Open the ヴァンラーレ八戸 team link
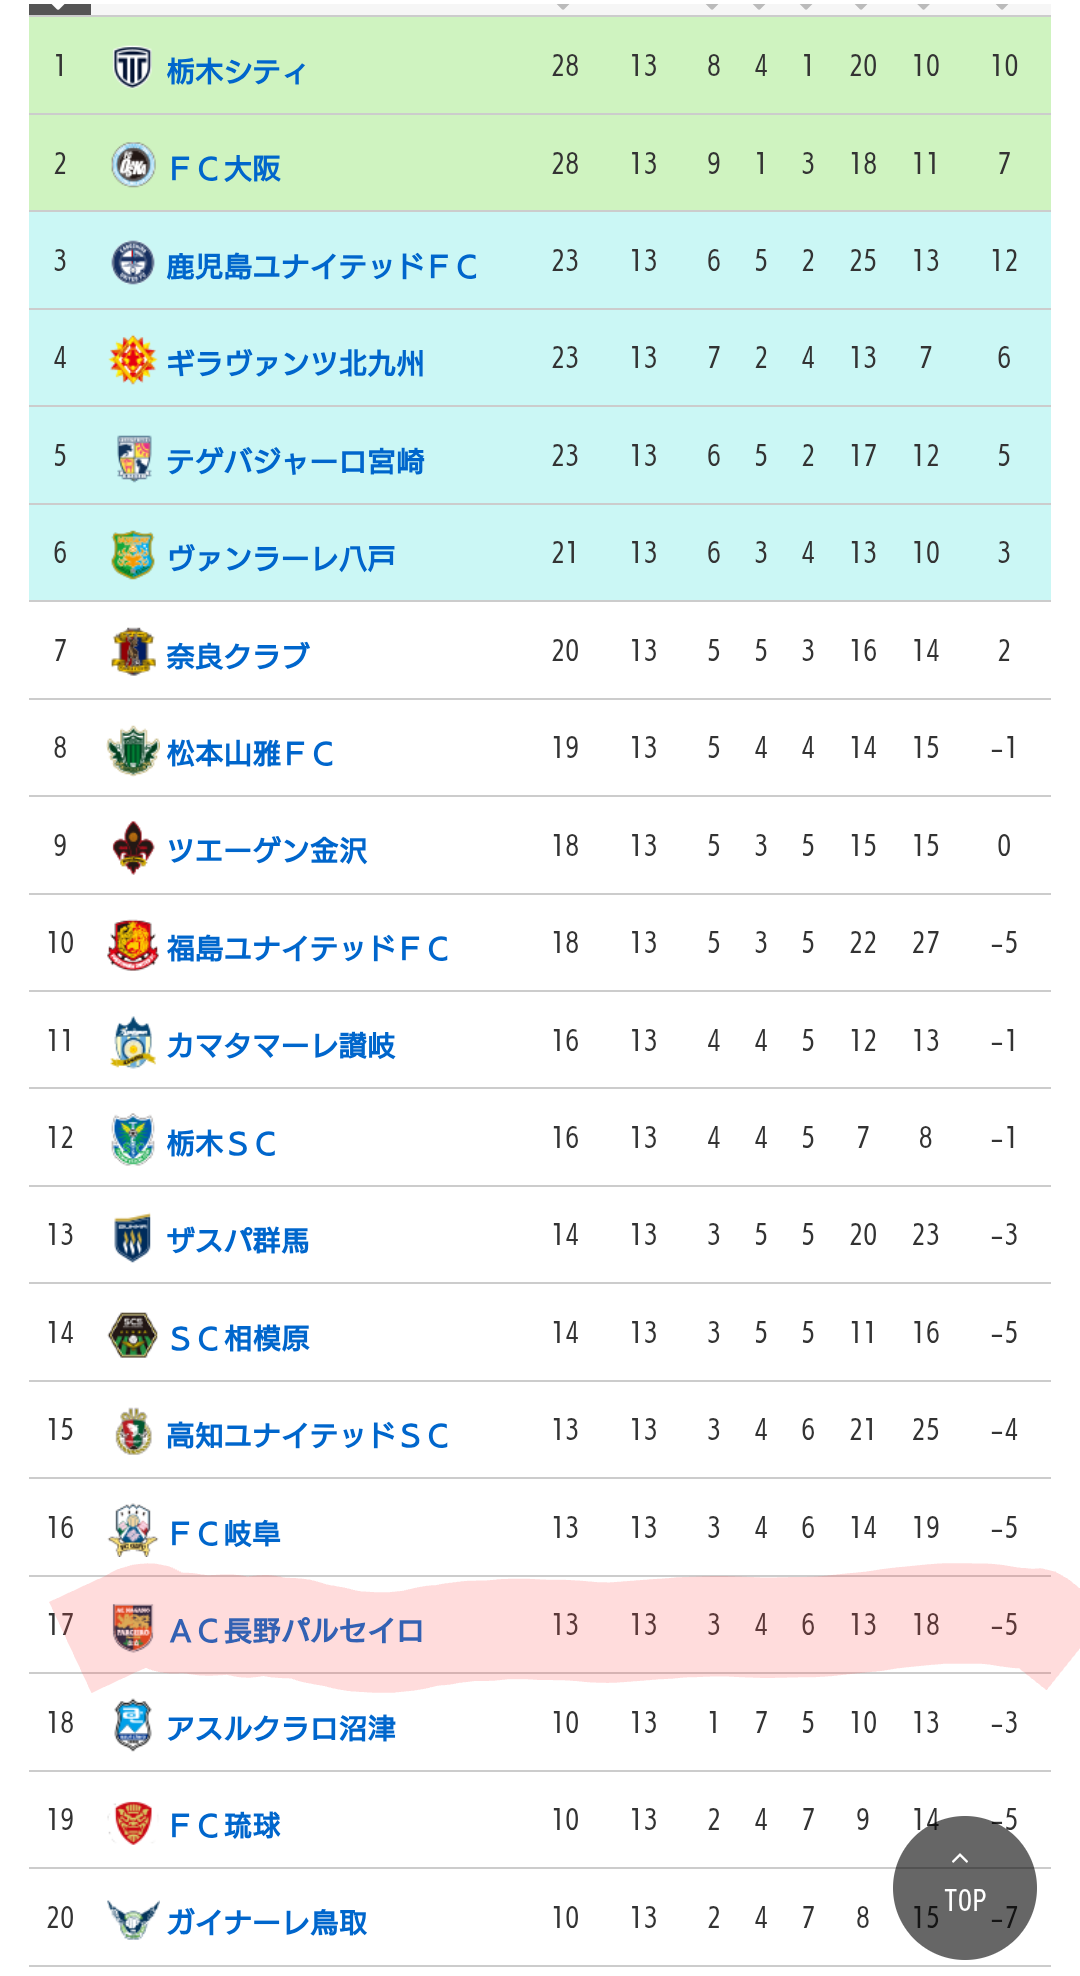 (280, 558)
